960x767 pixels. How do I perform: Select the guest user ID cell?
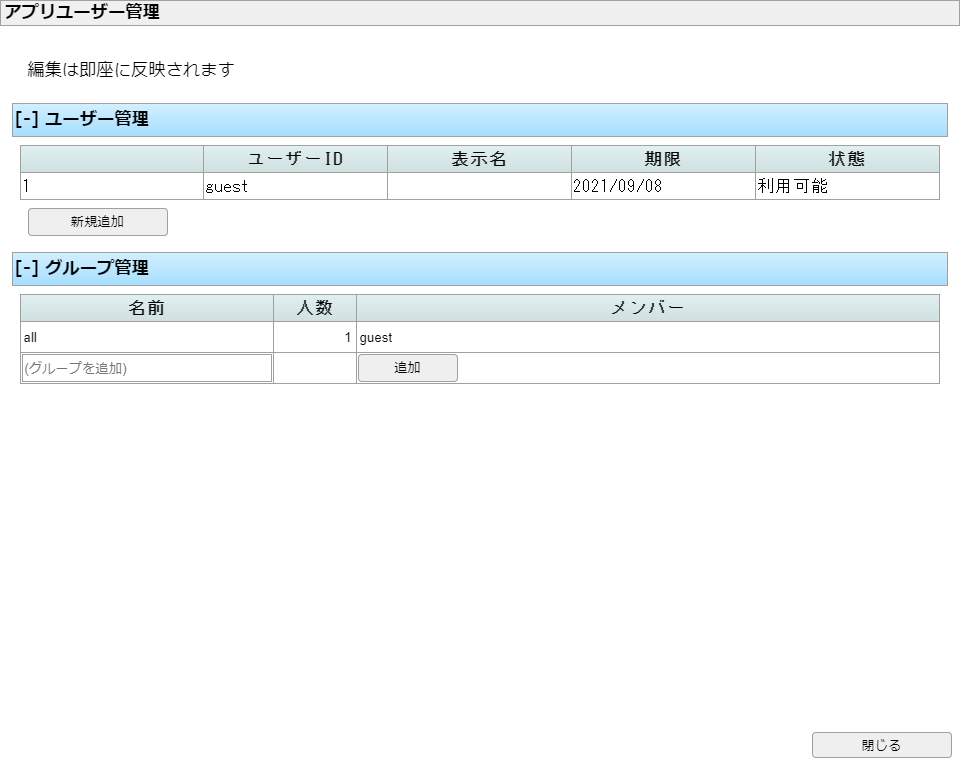pos(295,186)
